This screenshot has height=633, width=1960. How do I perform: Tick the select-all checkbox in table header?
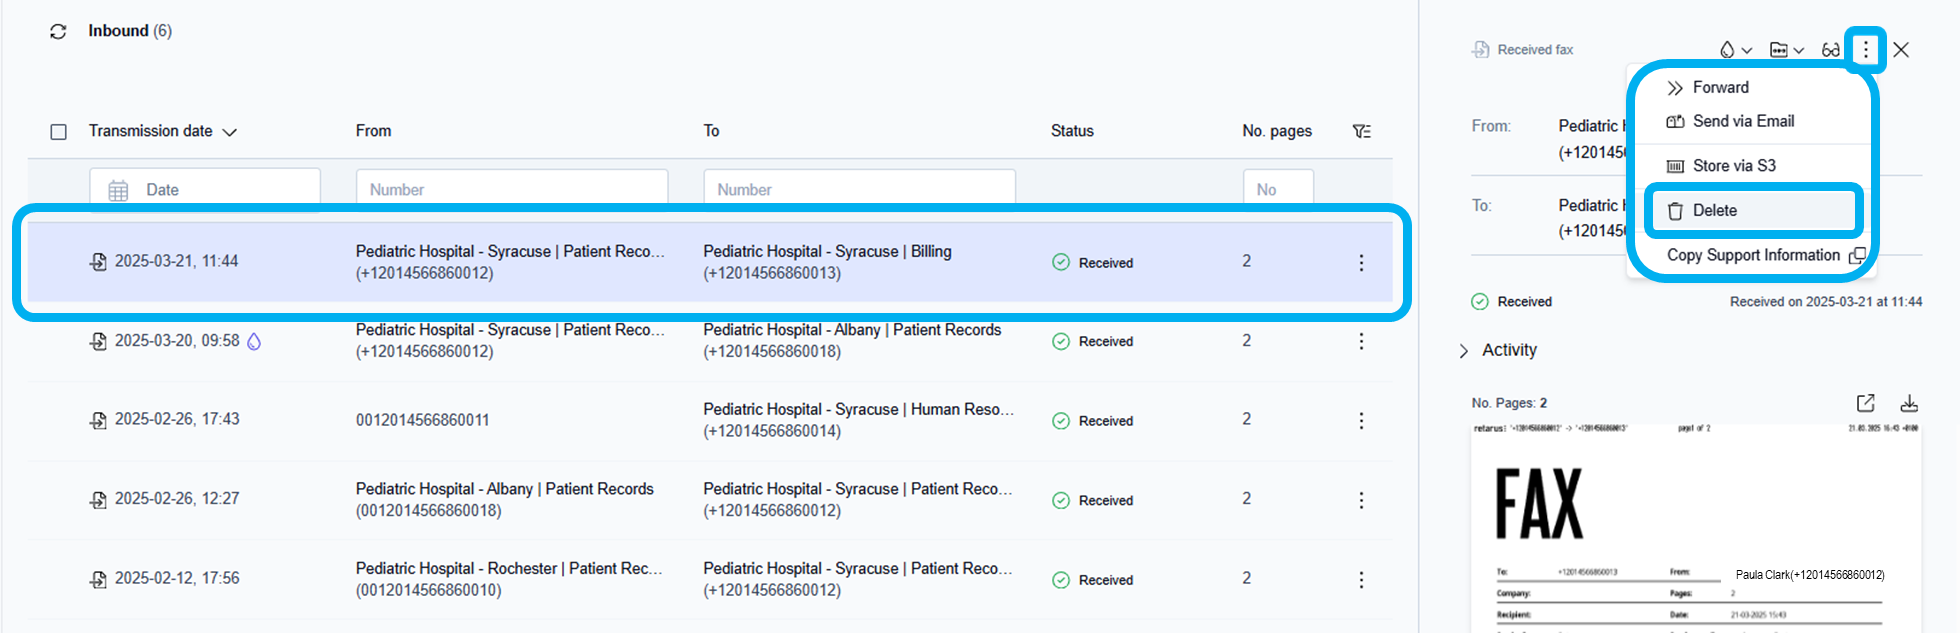[x=59, y=132]
